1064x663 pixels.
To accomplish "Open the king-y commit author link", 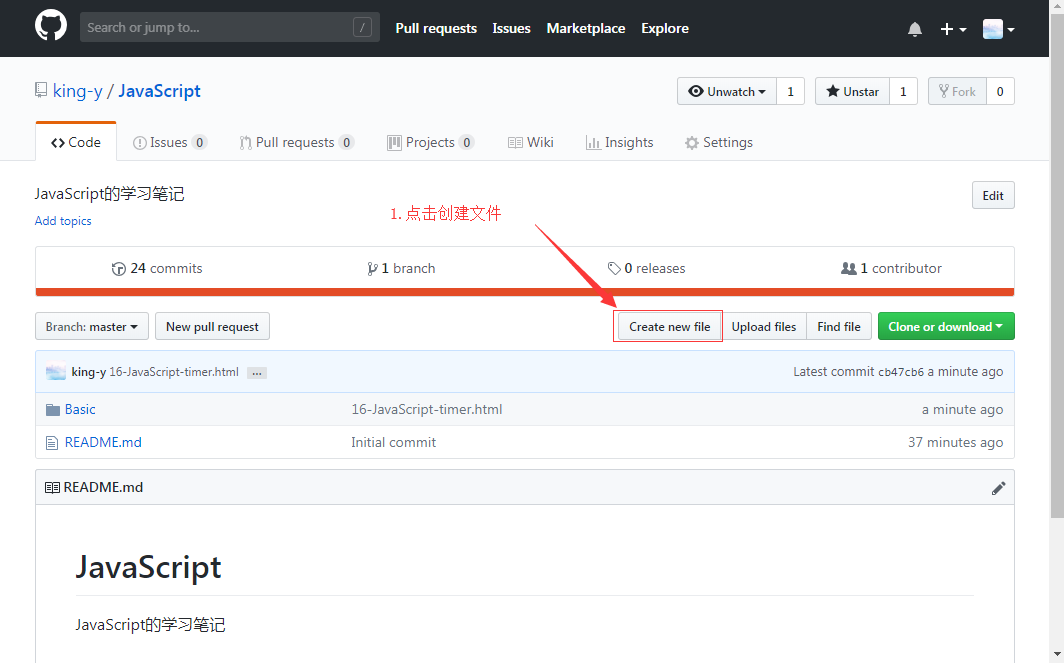I will pos(89,372).
